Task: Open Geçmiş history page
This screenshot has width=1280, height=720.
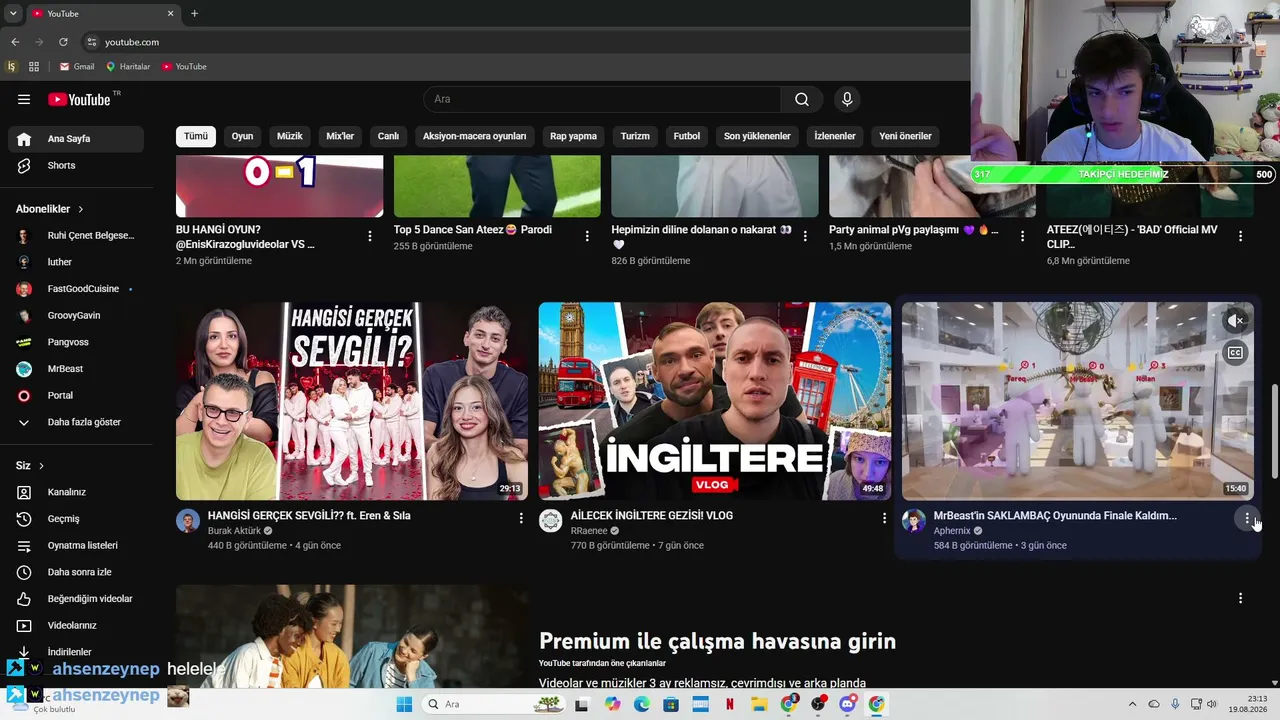Action: [76, 519]
